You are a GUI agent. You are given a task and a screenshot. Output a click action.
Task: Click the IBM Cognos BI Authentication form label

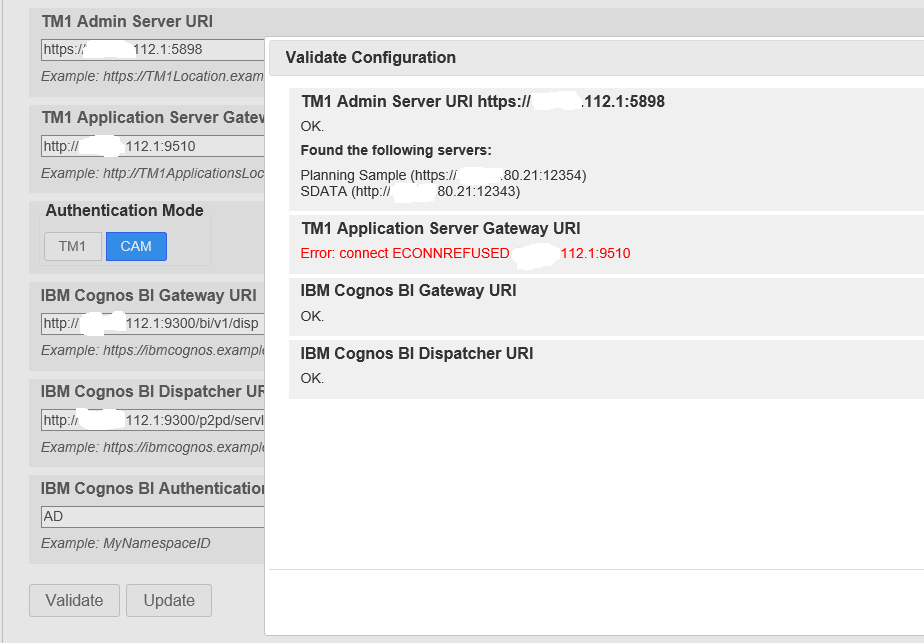(x=153, y=489)
